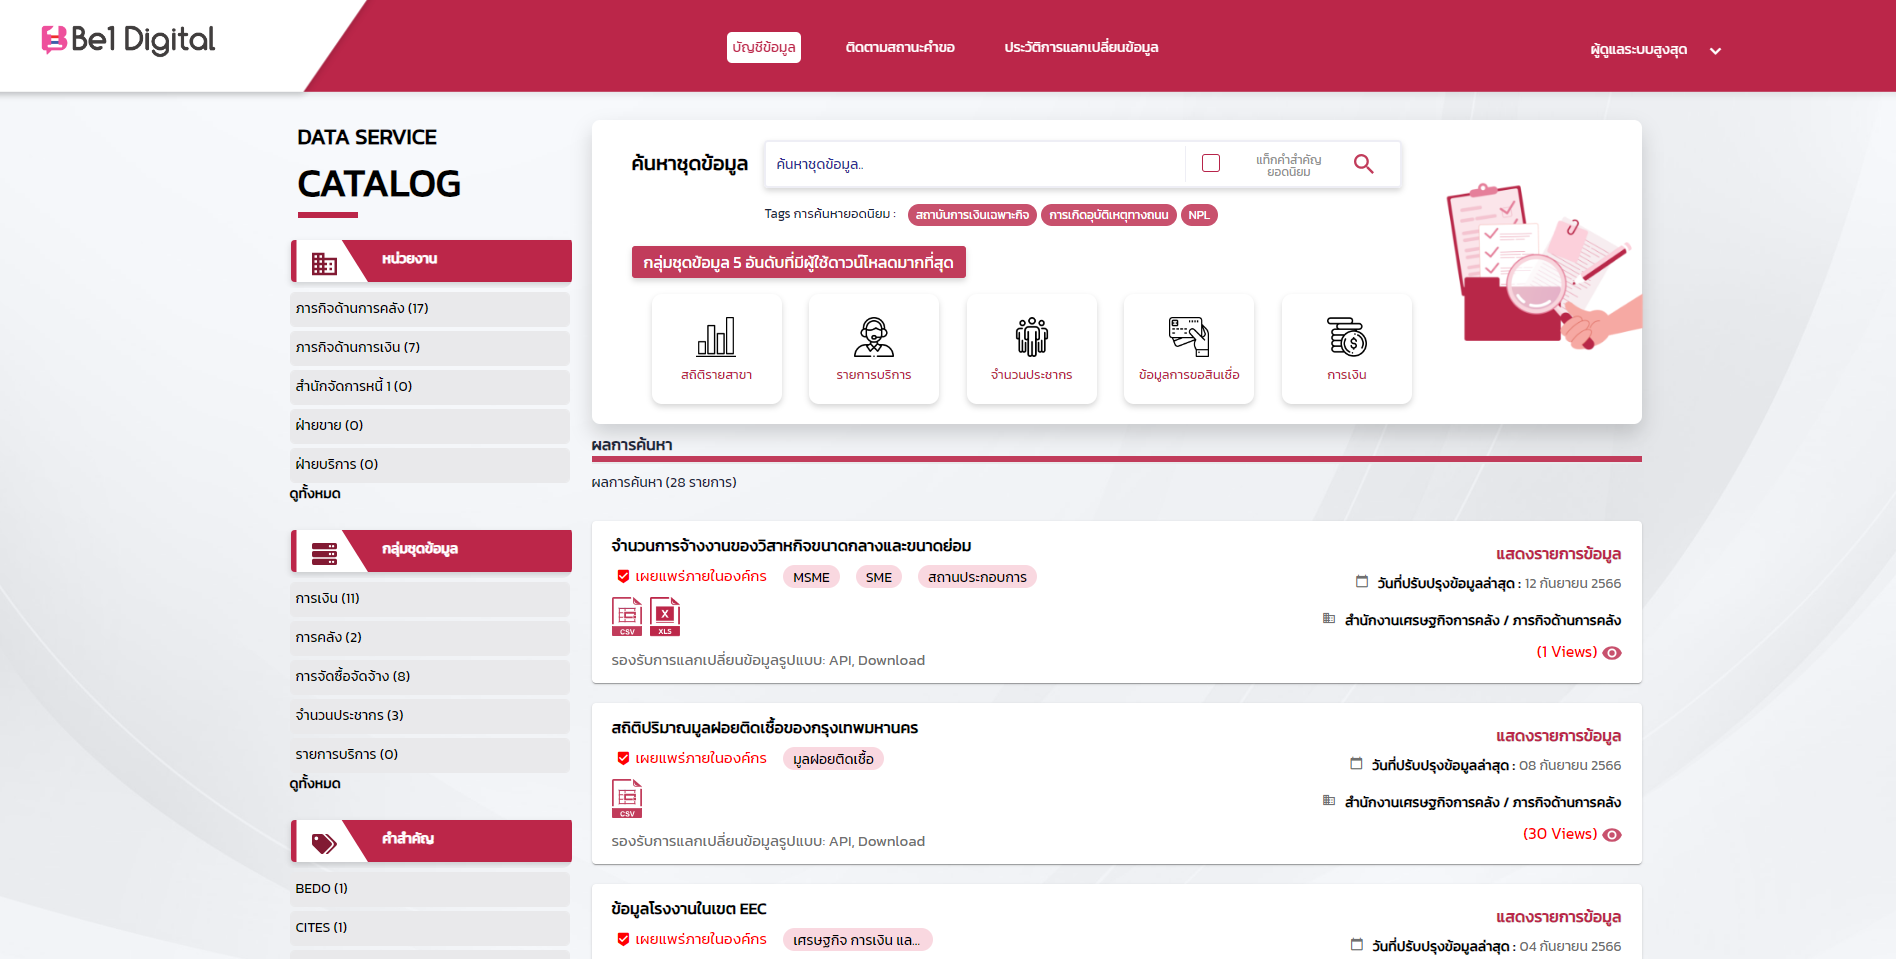Toggle the popular keyword tag checkbox
The width and height of the screenshot is (1896, 959).
pyautogui.click(x=1211, y=163)
